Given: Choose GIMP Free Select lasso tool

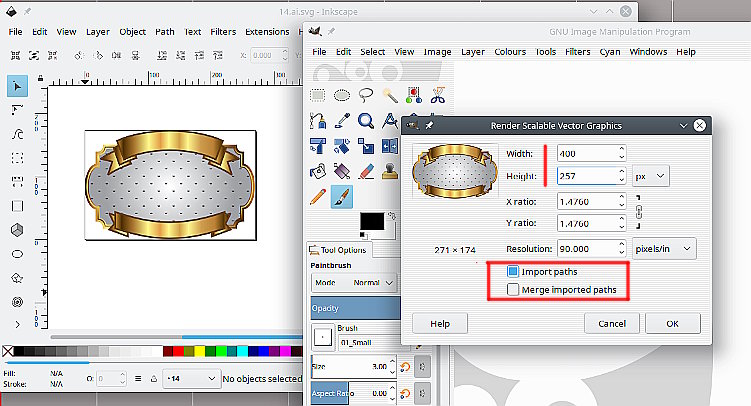Looking at the screenshot, I should pos(366,95).
